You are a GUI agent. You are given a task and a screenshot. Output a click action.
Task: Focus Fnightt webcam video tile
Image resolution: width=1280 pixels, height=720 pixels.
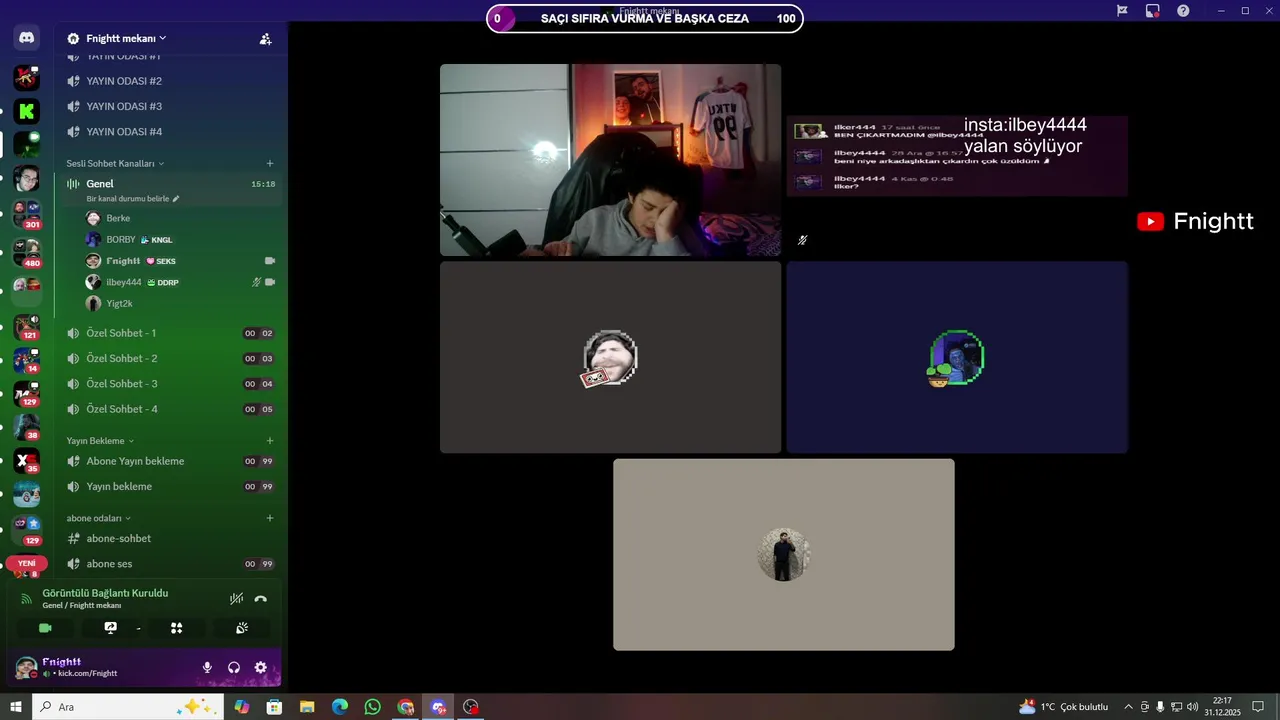coord(610,160)
